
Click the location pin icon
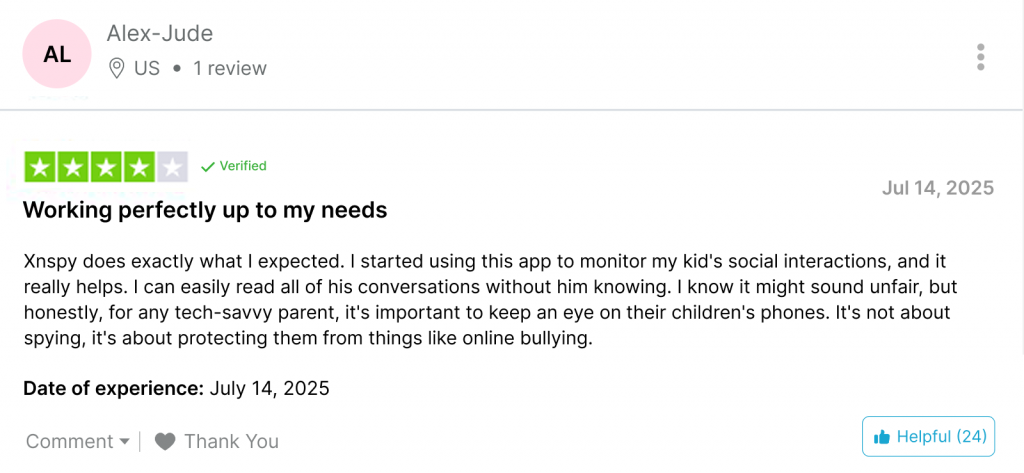click(x=117, y=68)
